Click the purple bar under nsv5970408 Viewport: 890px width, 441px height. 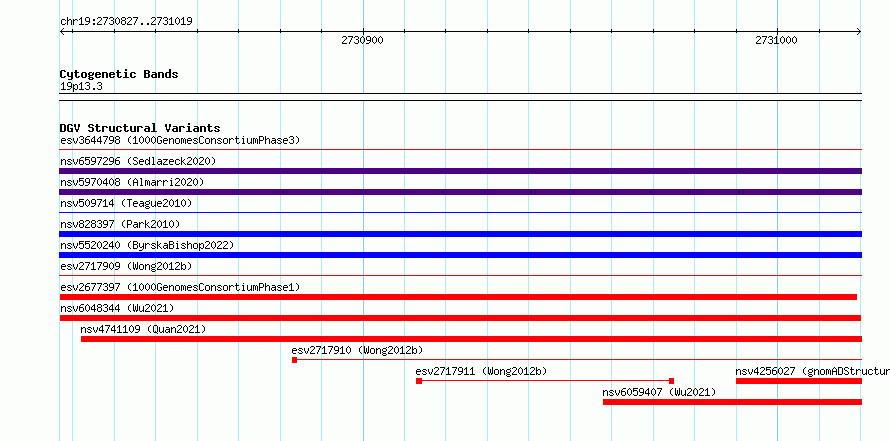point(460,192)
